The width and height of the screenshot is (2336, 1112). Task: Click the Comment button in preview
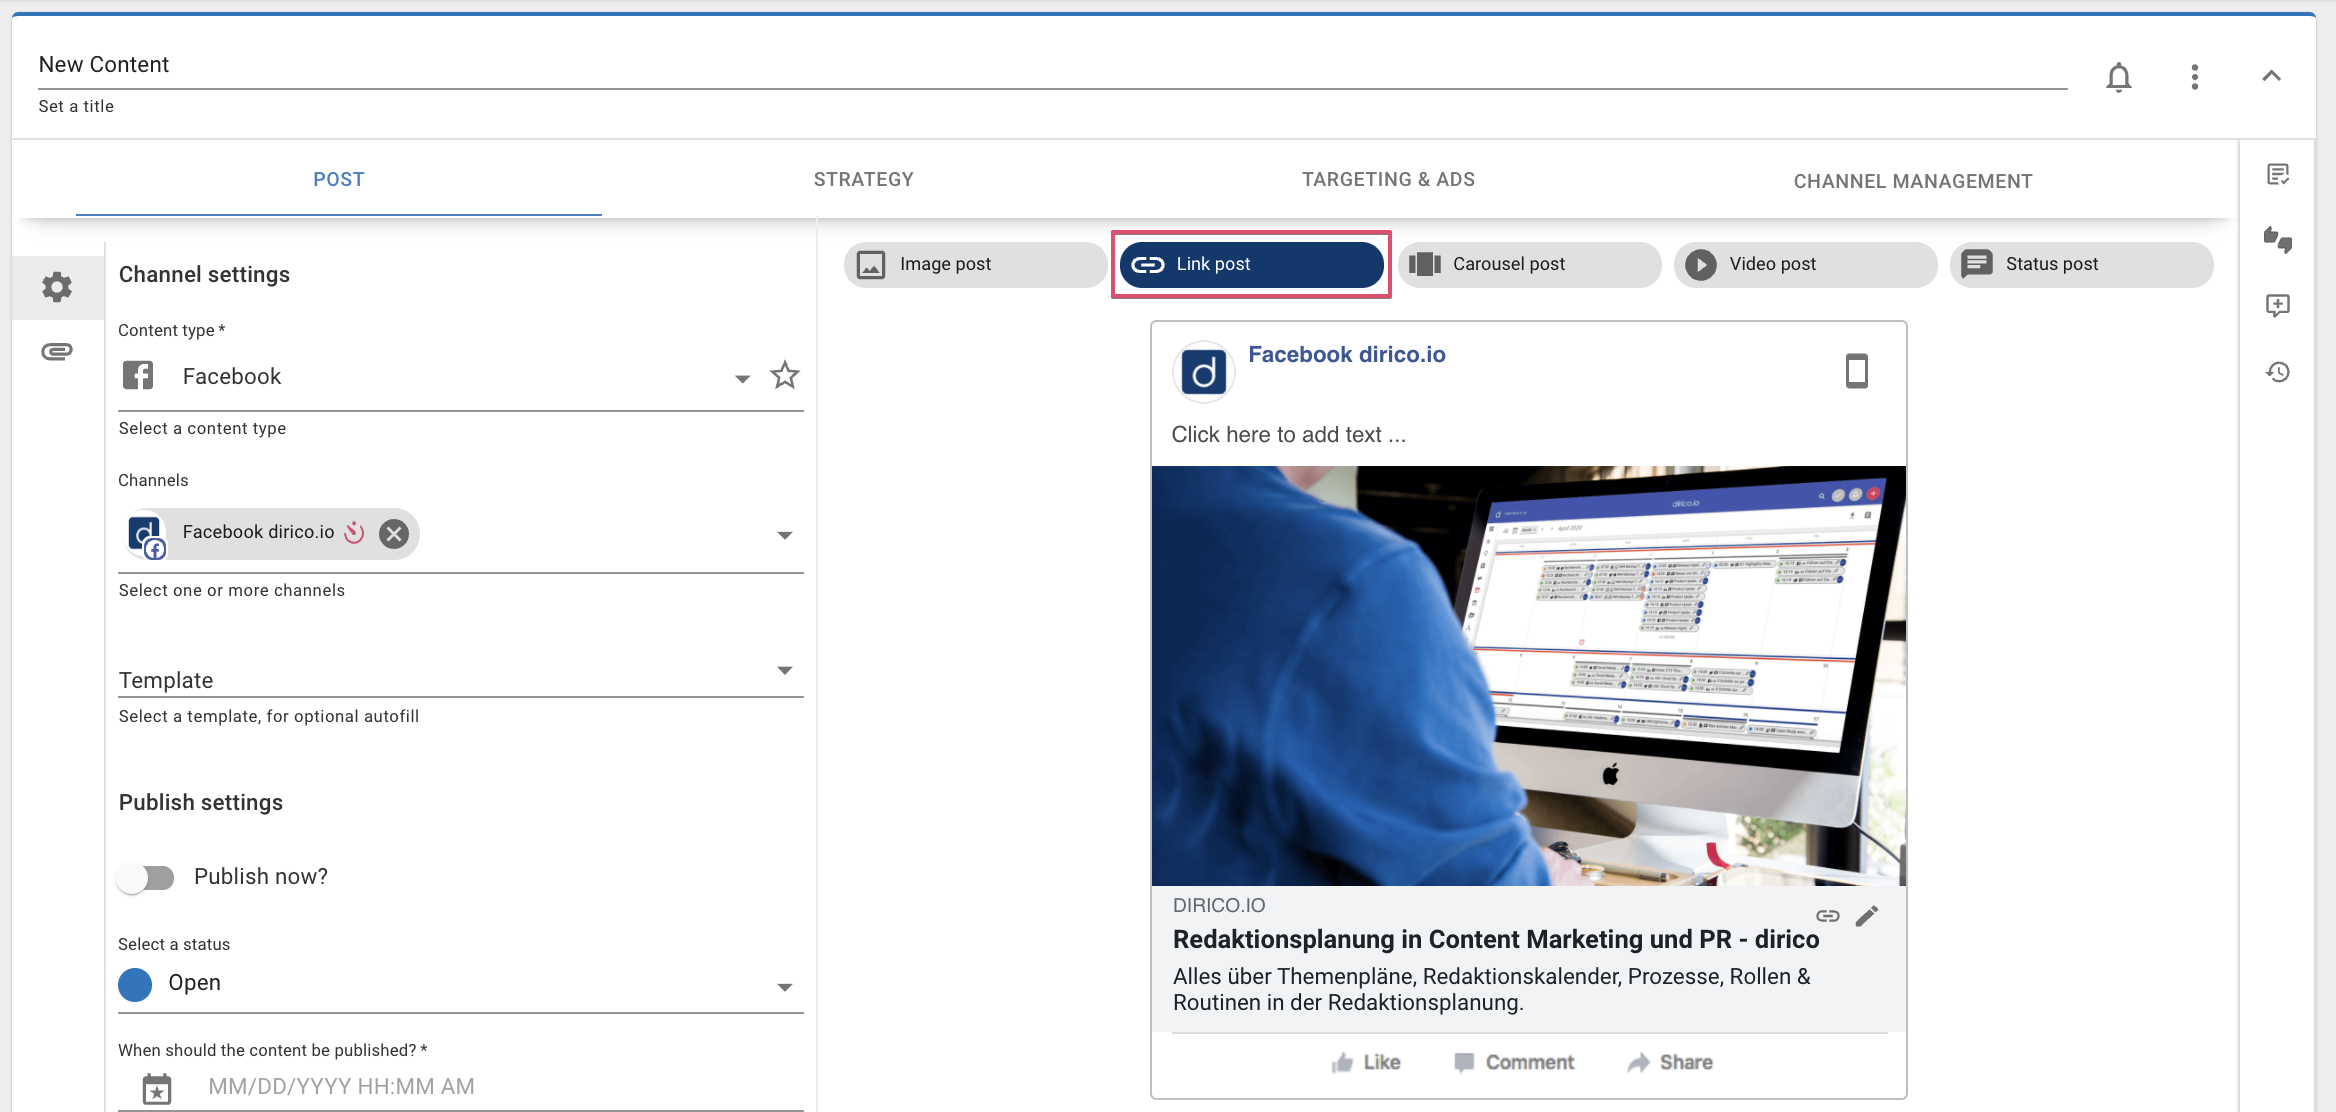click(1514, 1062)
